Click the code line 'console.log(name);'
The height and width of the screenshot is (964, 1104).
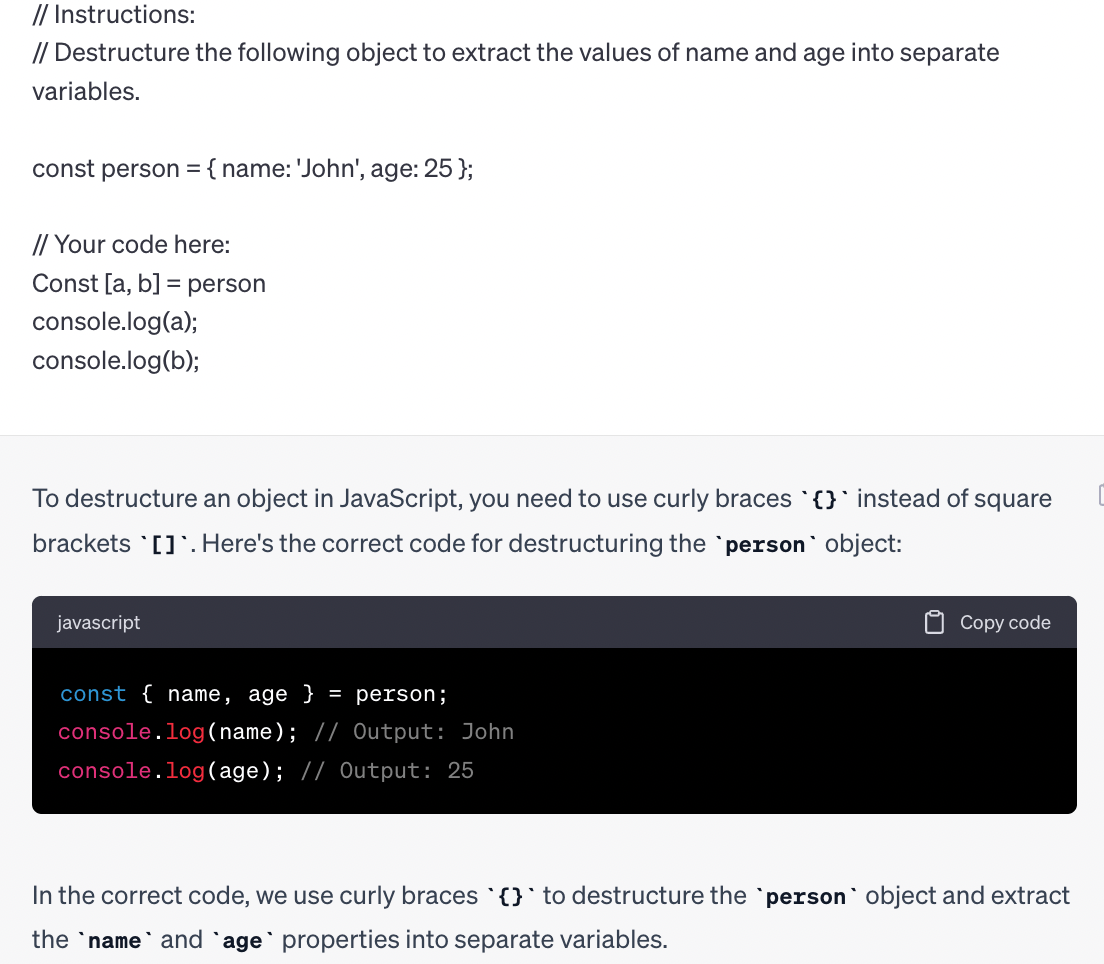coord(178,732)
